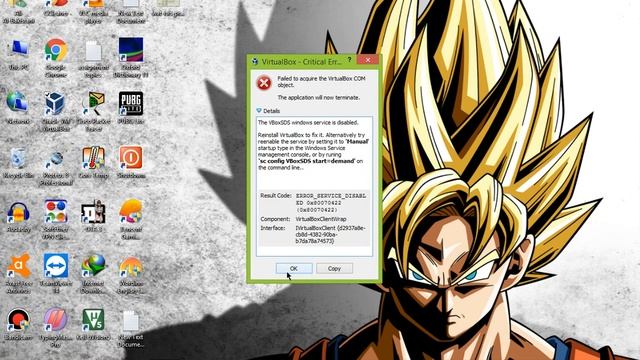Viewport: 640px width, 360px height.
Task: Click the VirtualBox logo in the dialog title bar
Action: 255,62
